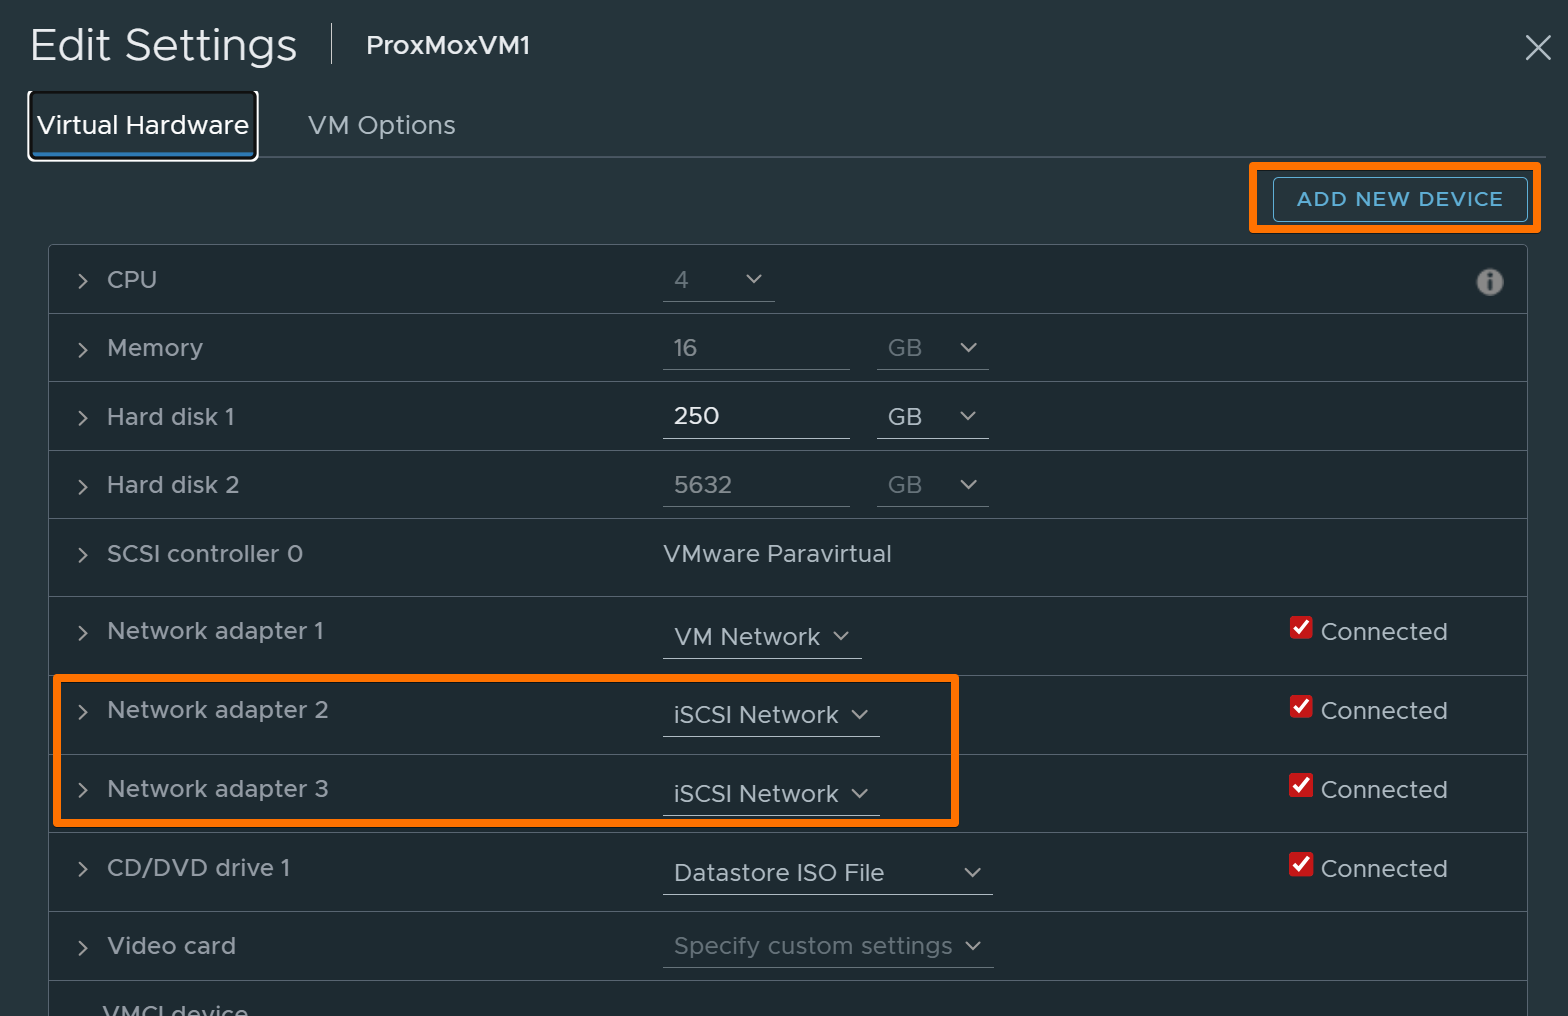Click the Hard disk 1 size field
Screen dimensions: 1568x1016
[755, 417]
